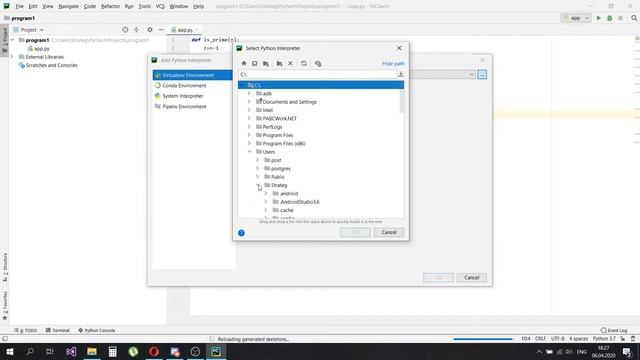Expand the Public folder
The height and width of the screenshot is (360, 640).
[x=257, y=177]
